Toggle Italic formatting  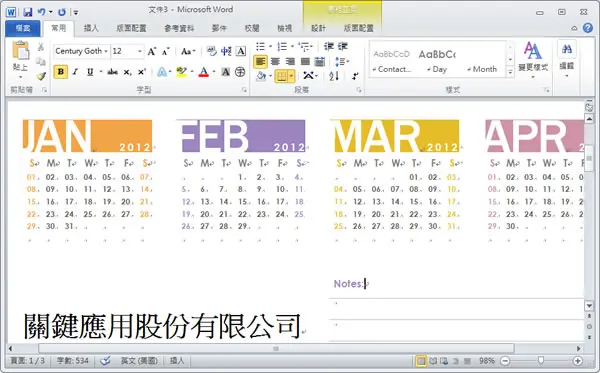(x=75, y=72)
